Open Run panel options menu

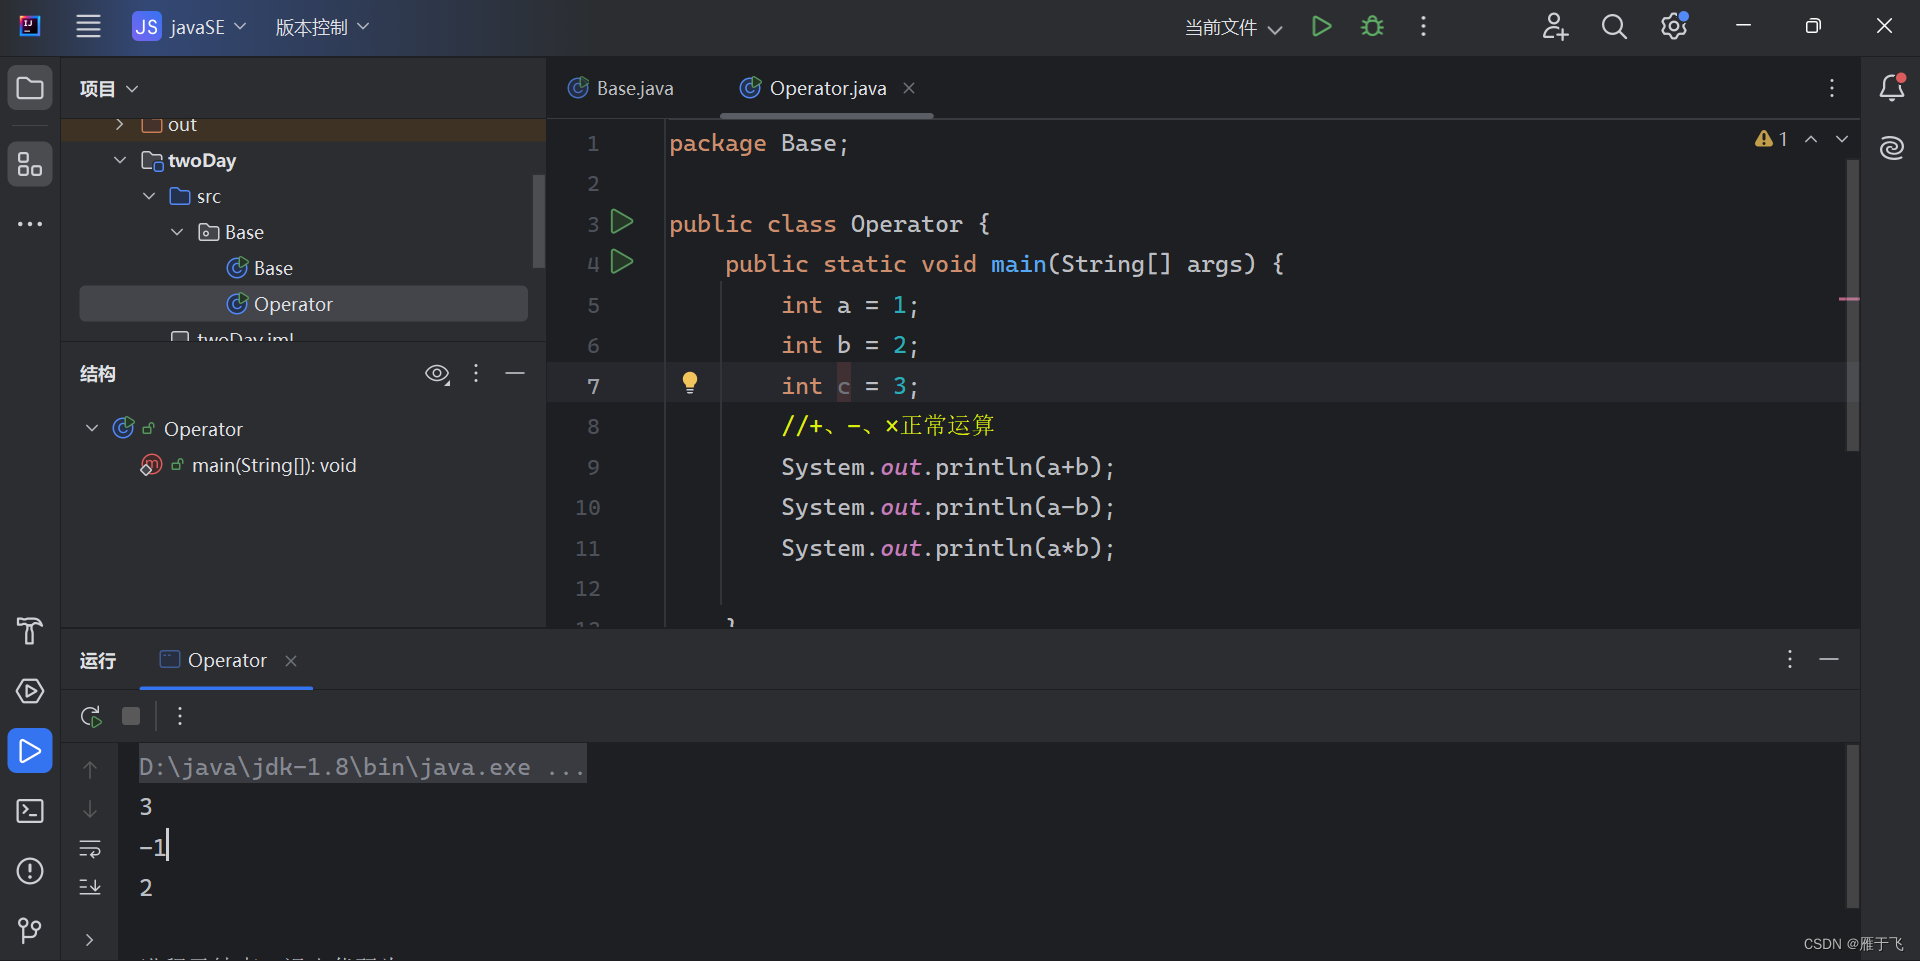[x=1790, y=659]
